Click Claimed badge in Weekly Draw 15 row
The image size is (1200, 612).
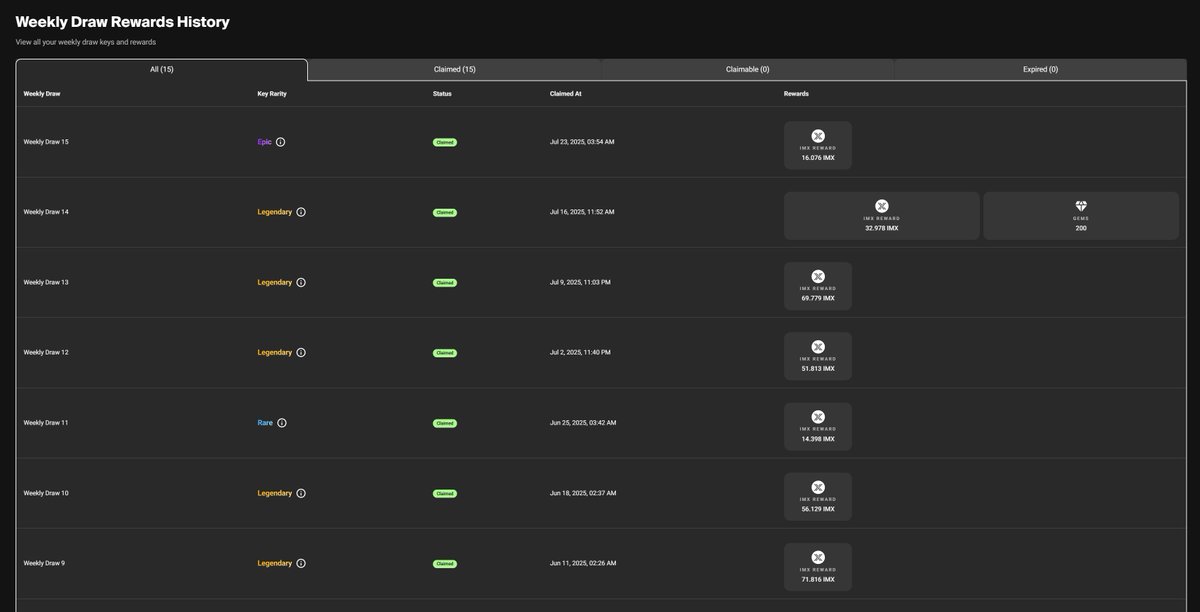tap(445, 142)
